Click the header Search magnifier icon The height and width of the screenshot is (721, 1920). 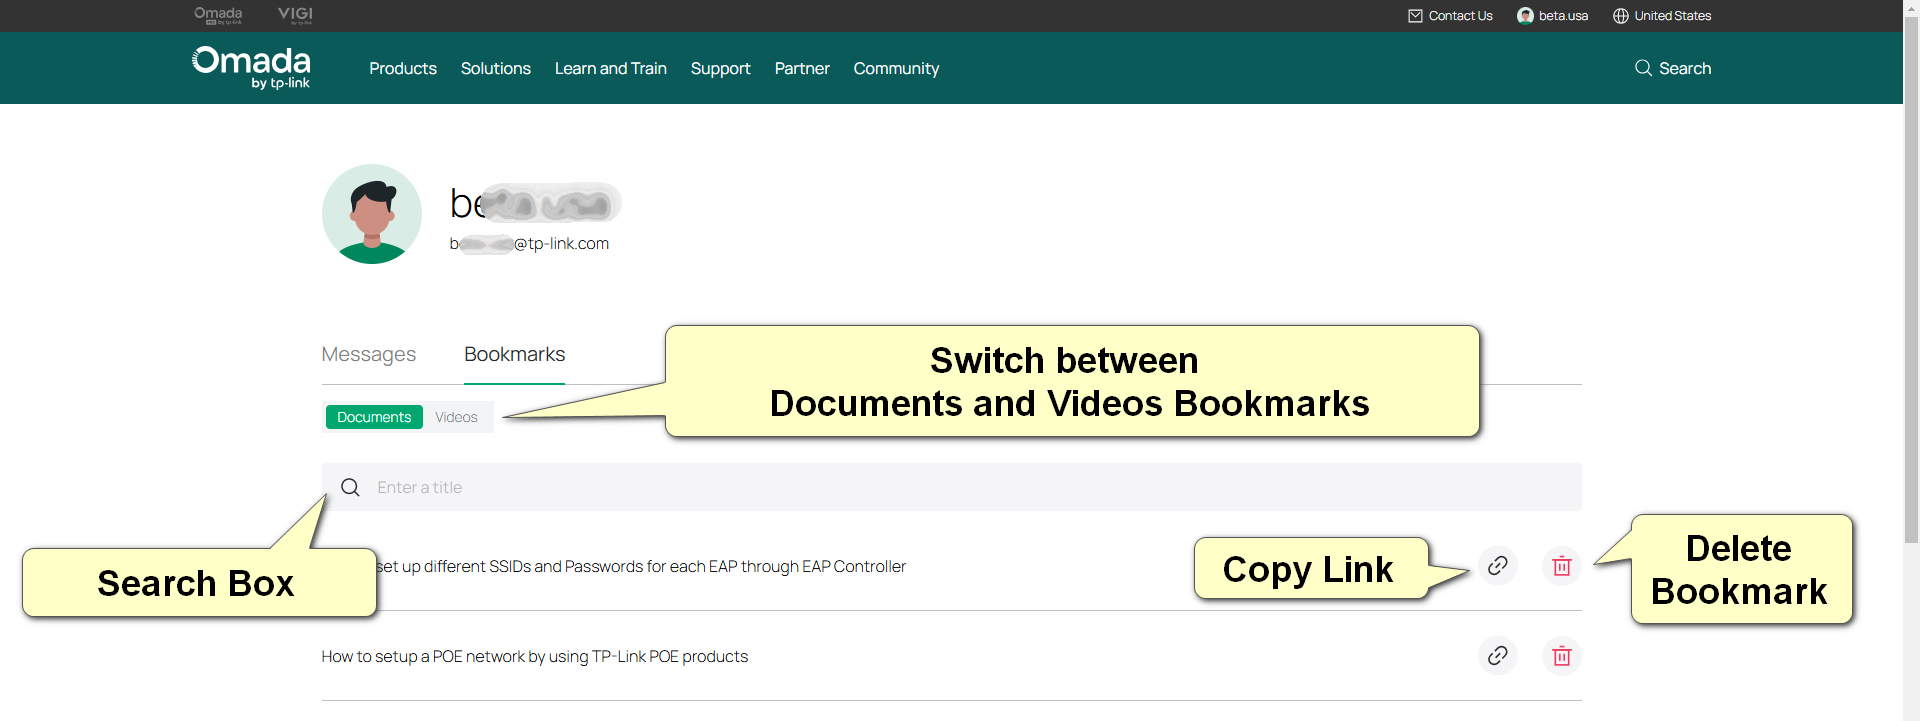(1643, 68)
